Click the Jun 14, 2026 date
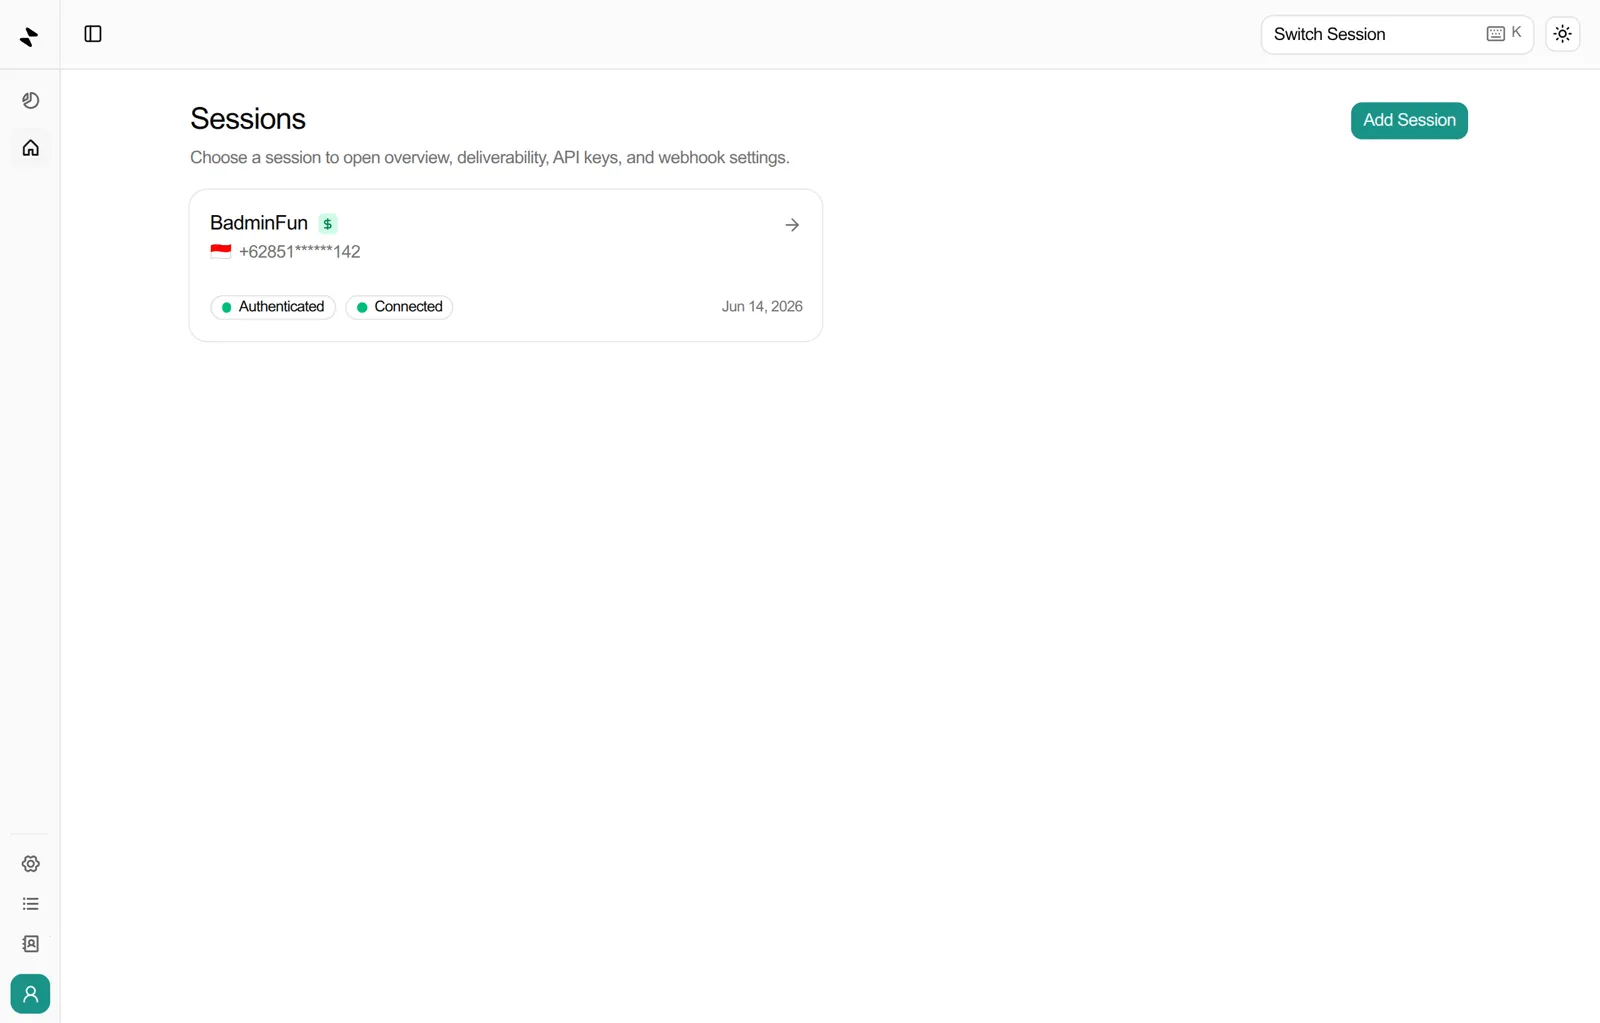The height and width of the screenshot is (1023, 1600). (762, 307)
